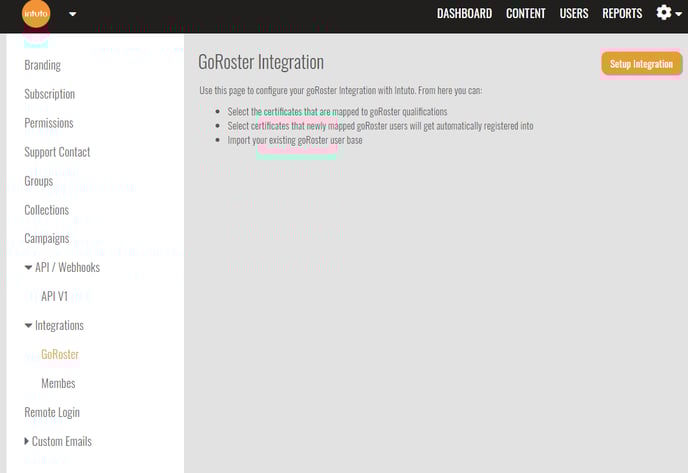Click text 'Import your existing goRoster user base'
Viewport: 688px width, 473px height.
coord(295,140)
